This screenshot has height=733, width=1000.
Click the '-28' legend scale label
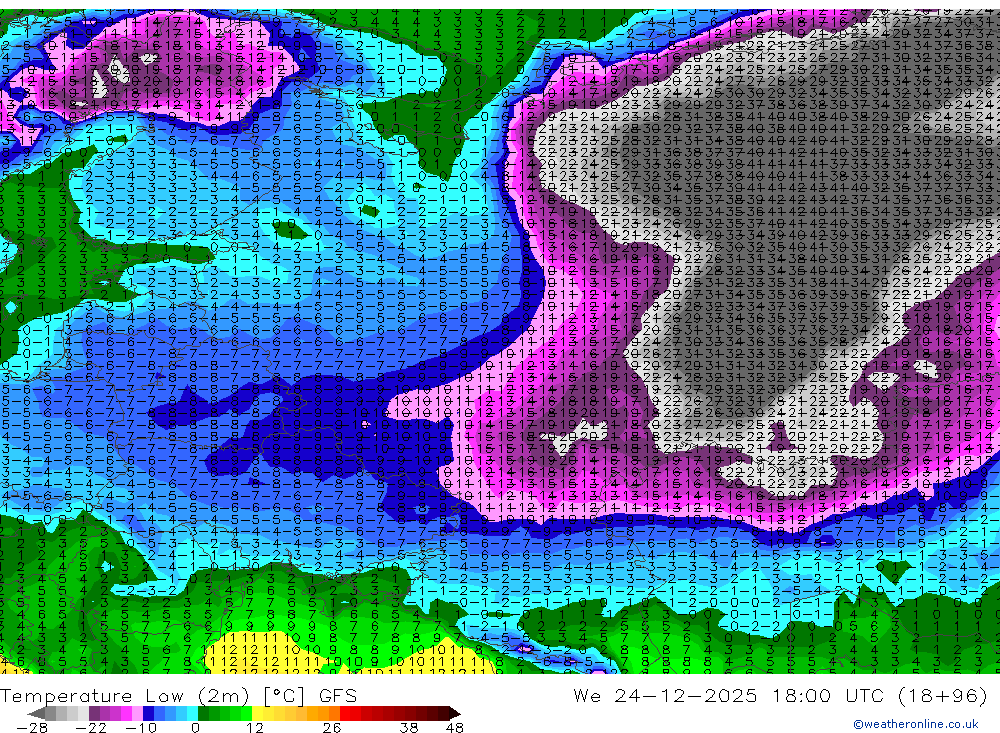(x=32, y=728)
